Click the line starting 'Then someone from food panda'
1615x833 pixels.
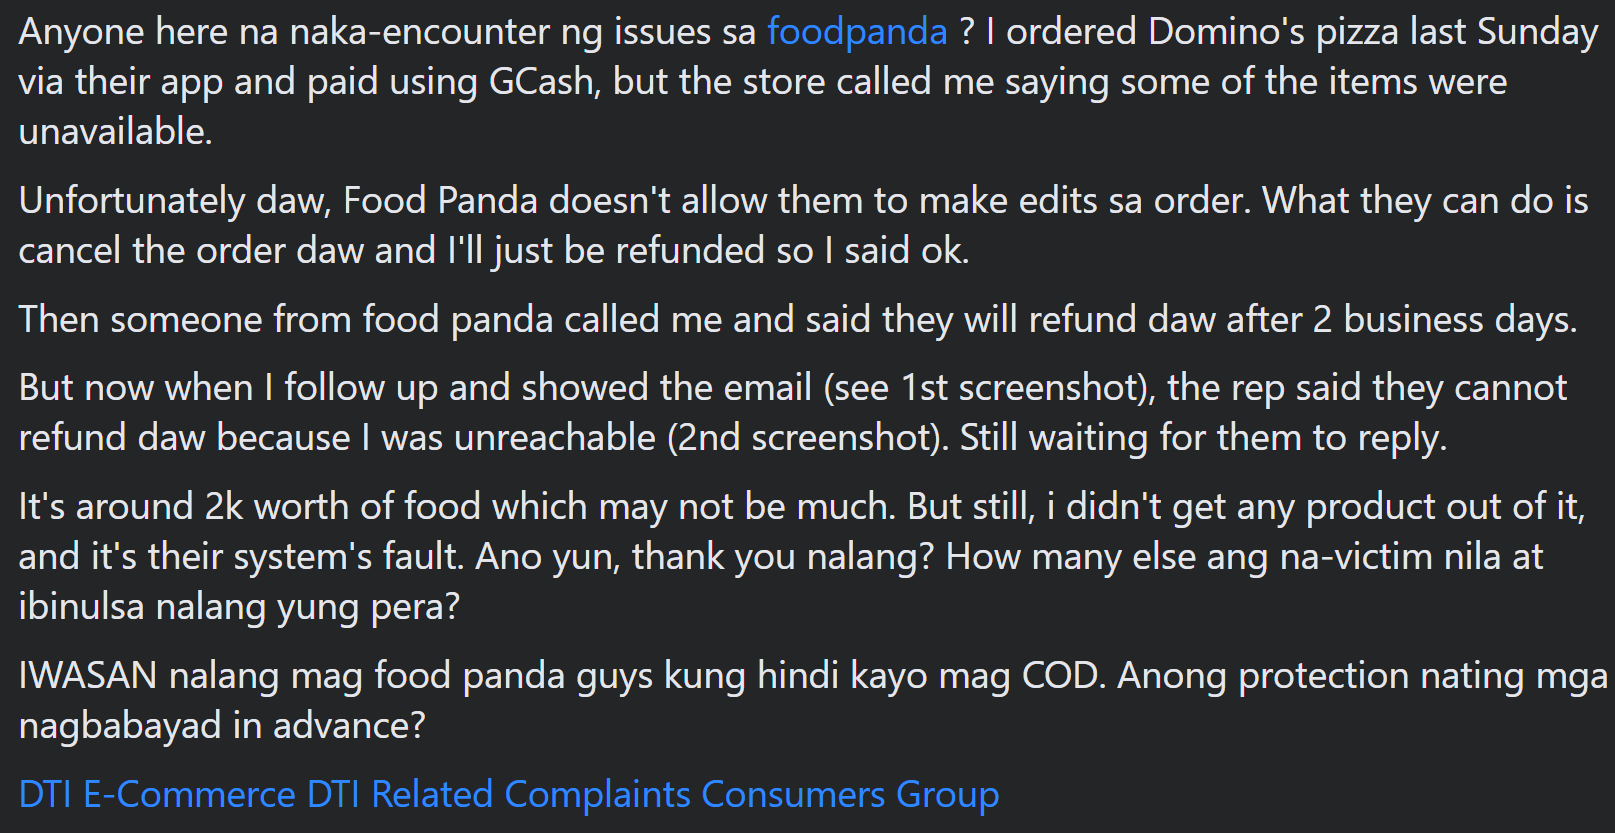798,320
